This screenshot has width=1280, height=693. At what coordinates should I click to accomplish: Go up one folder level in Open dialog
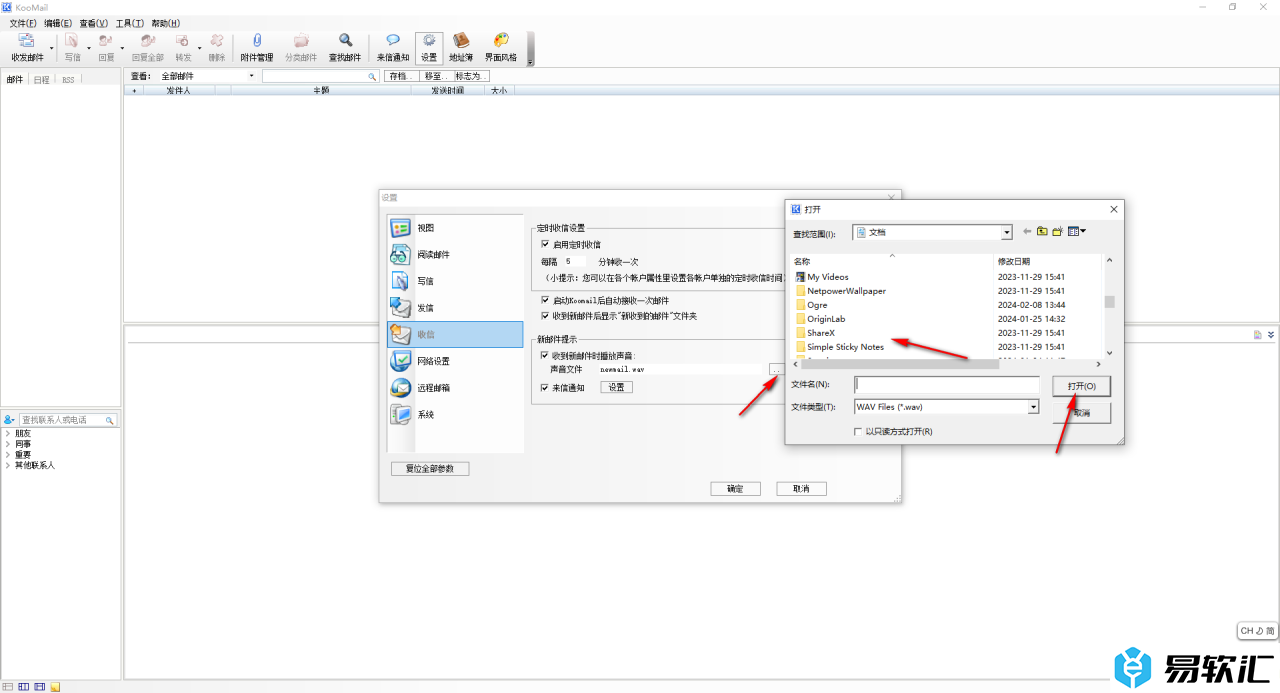(x=1042, y=232)
